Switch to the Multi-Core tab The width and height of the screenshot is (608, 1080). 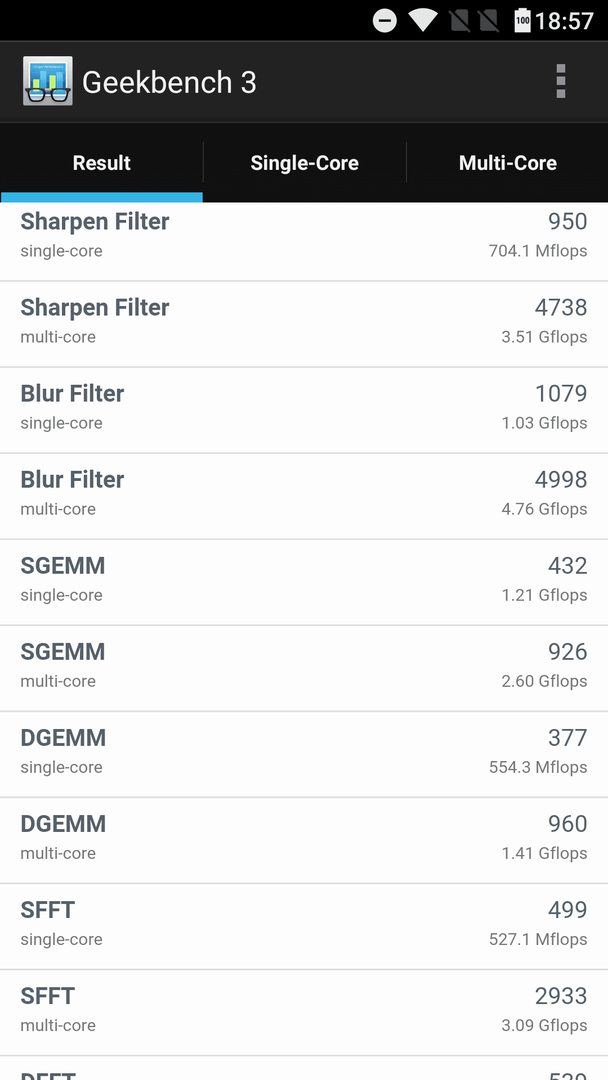pyautogui.click(x=507, y=163)
